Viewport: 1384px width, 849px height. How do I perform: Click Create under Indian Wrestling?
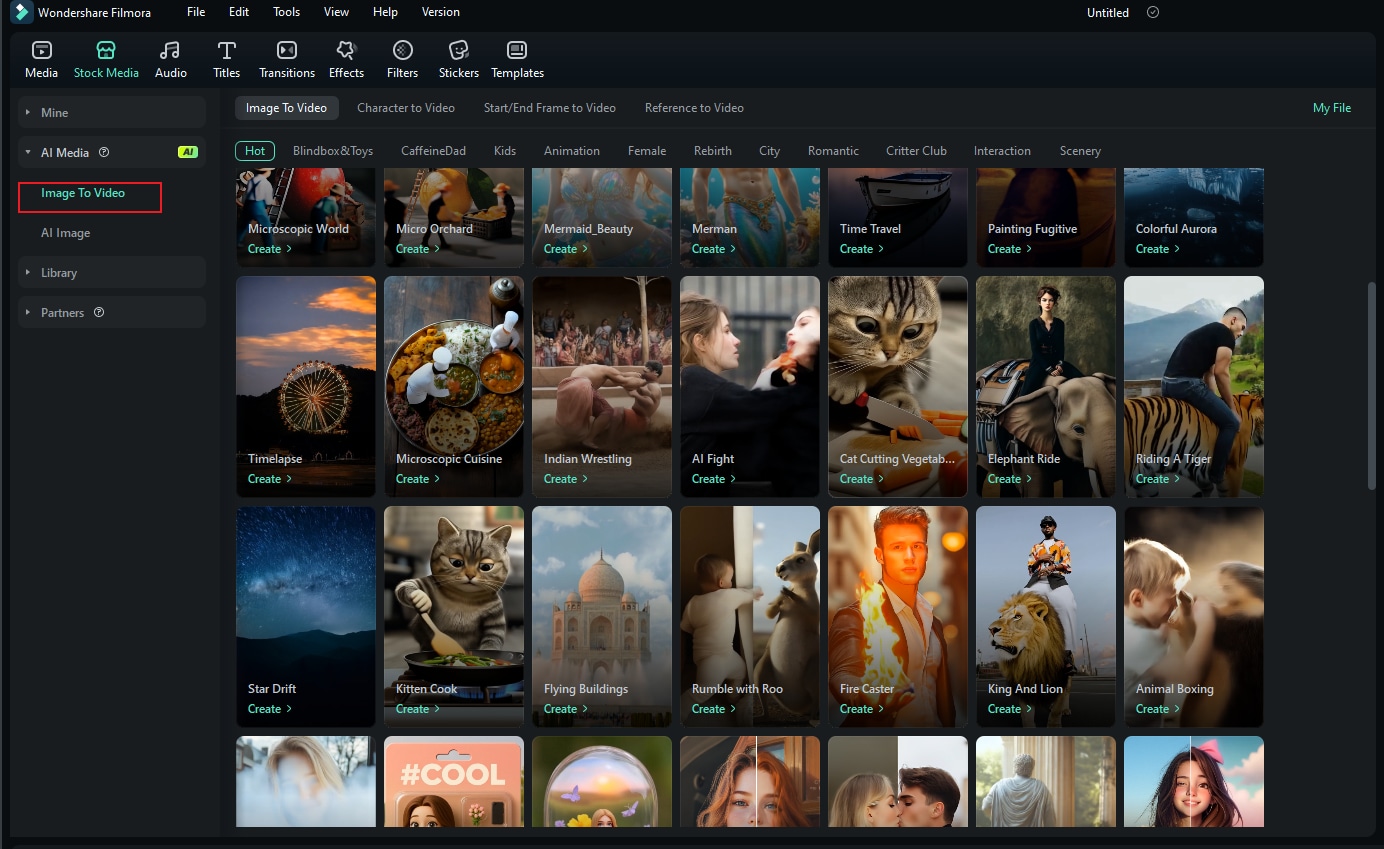[x=566, y=479]
